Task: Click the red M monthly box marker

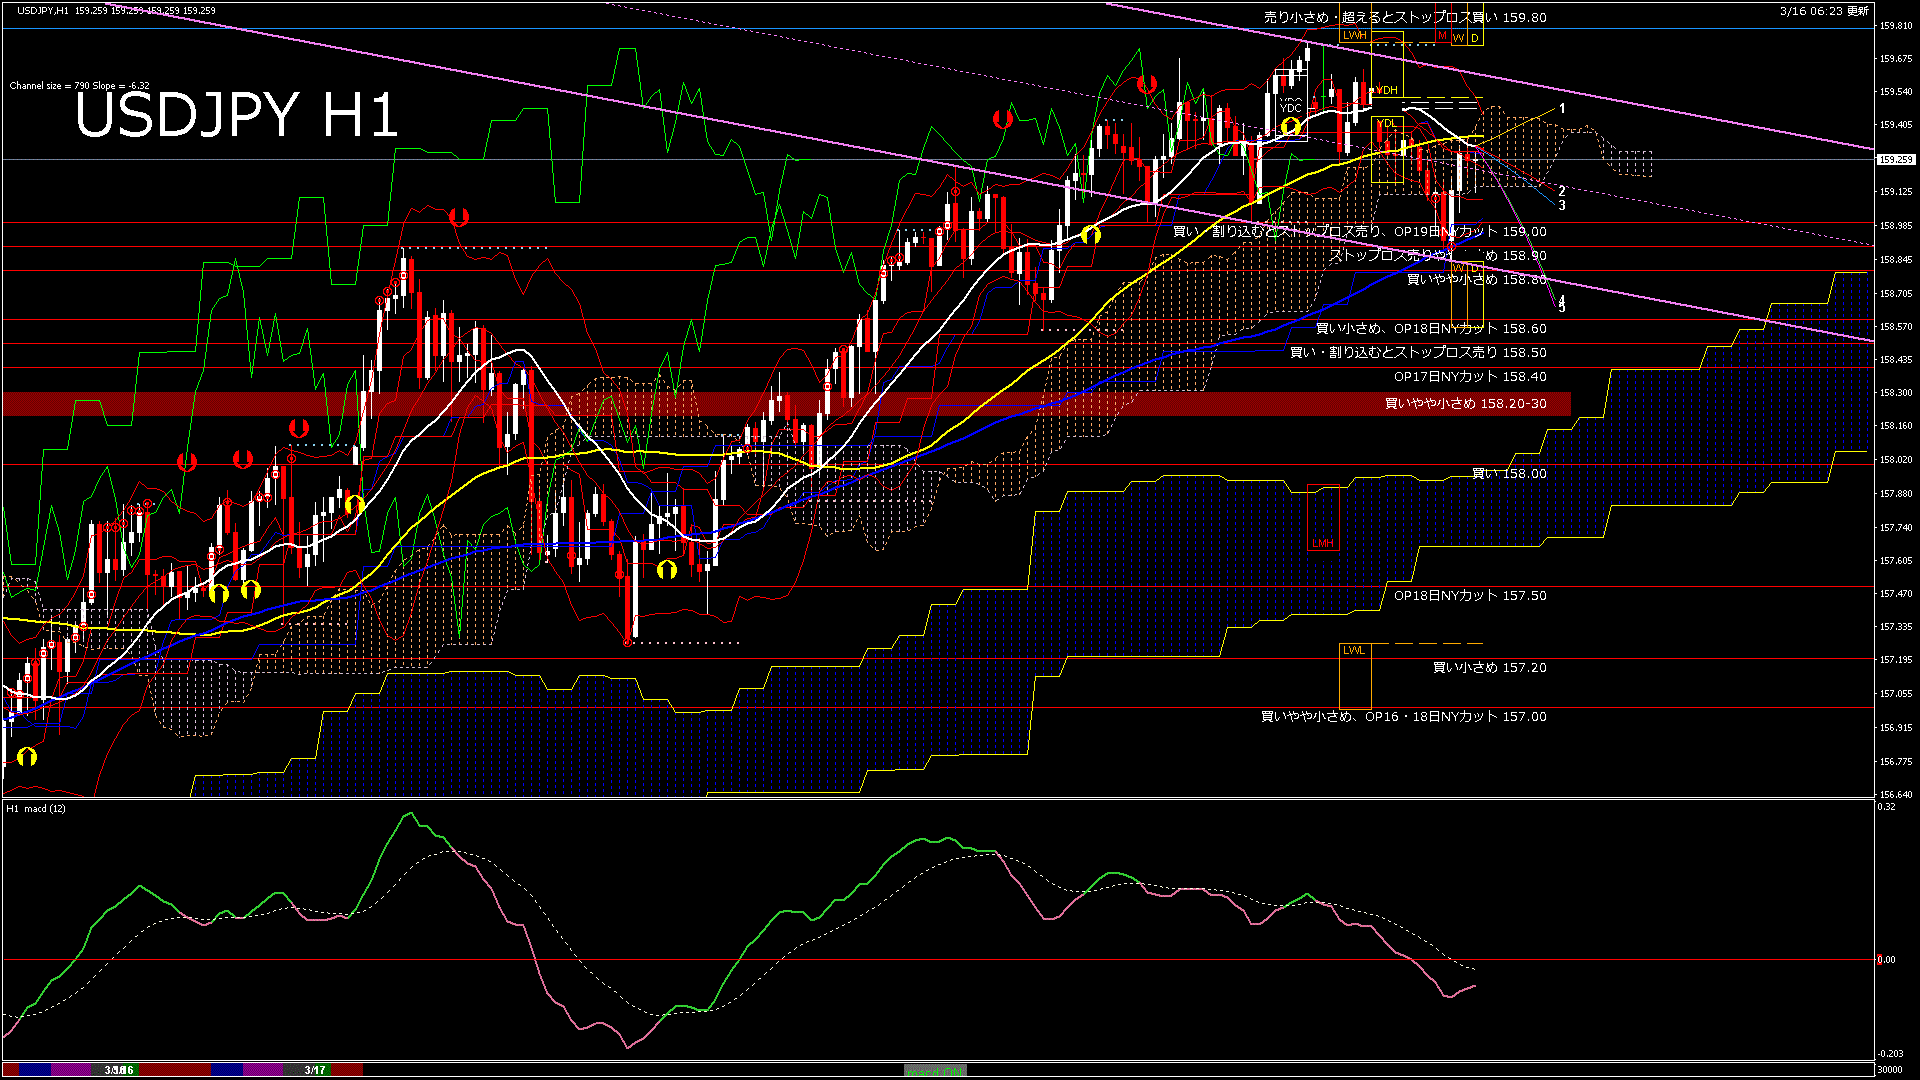Action: tap(1442, 36)
